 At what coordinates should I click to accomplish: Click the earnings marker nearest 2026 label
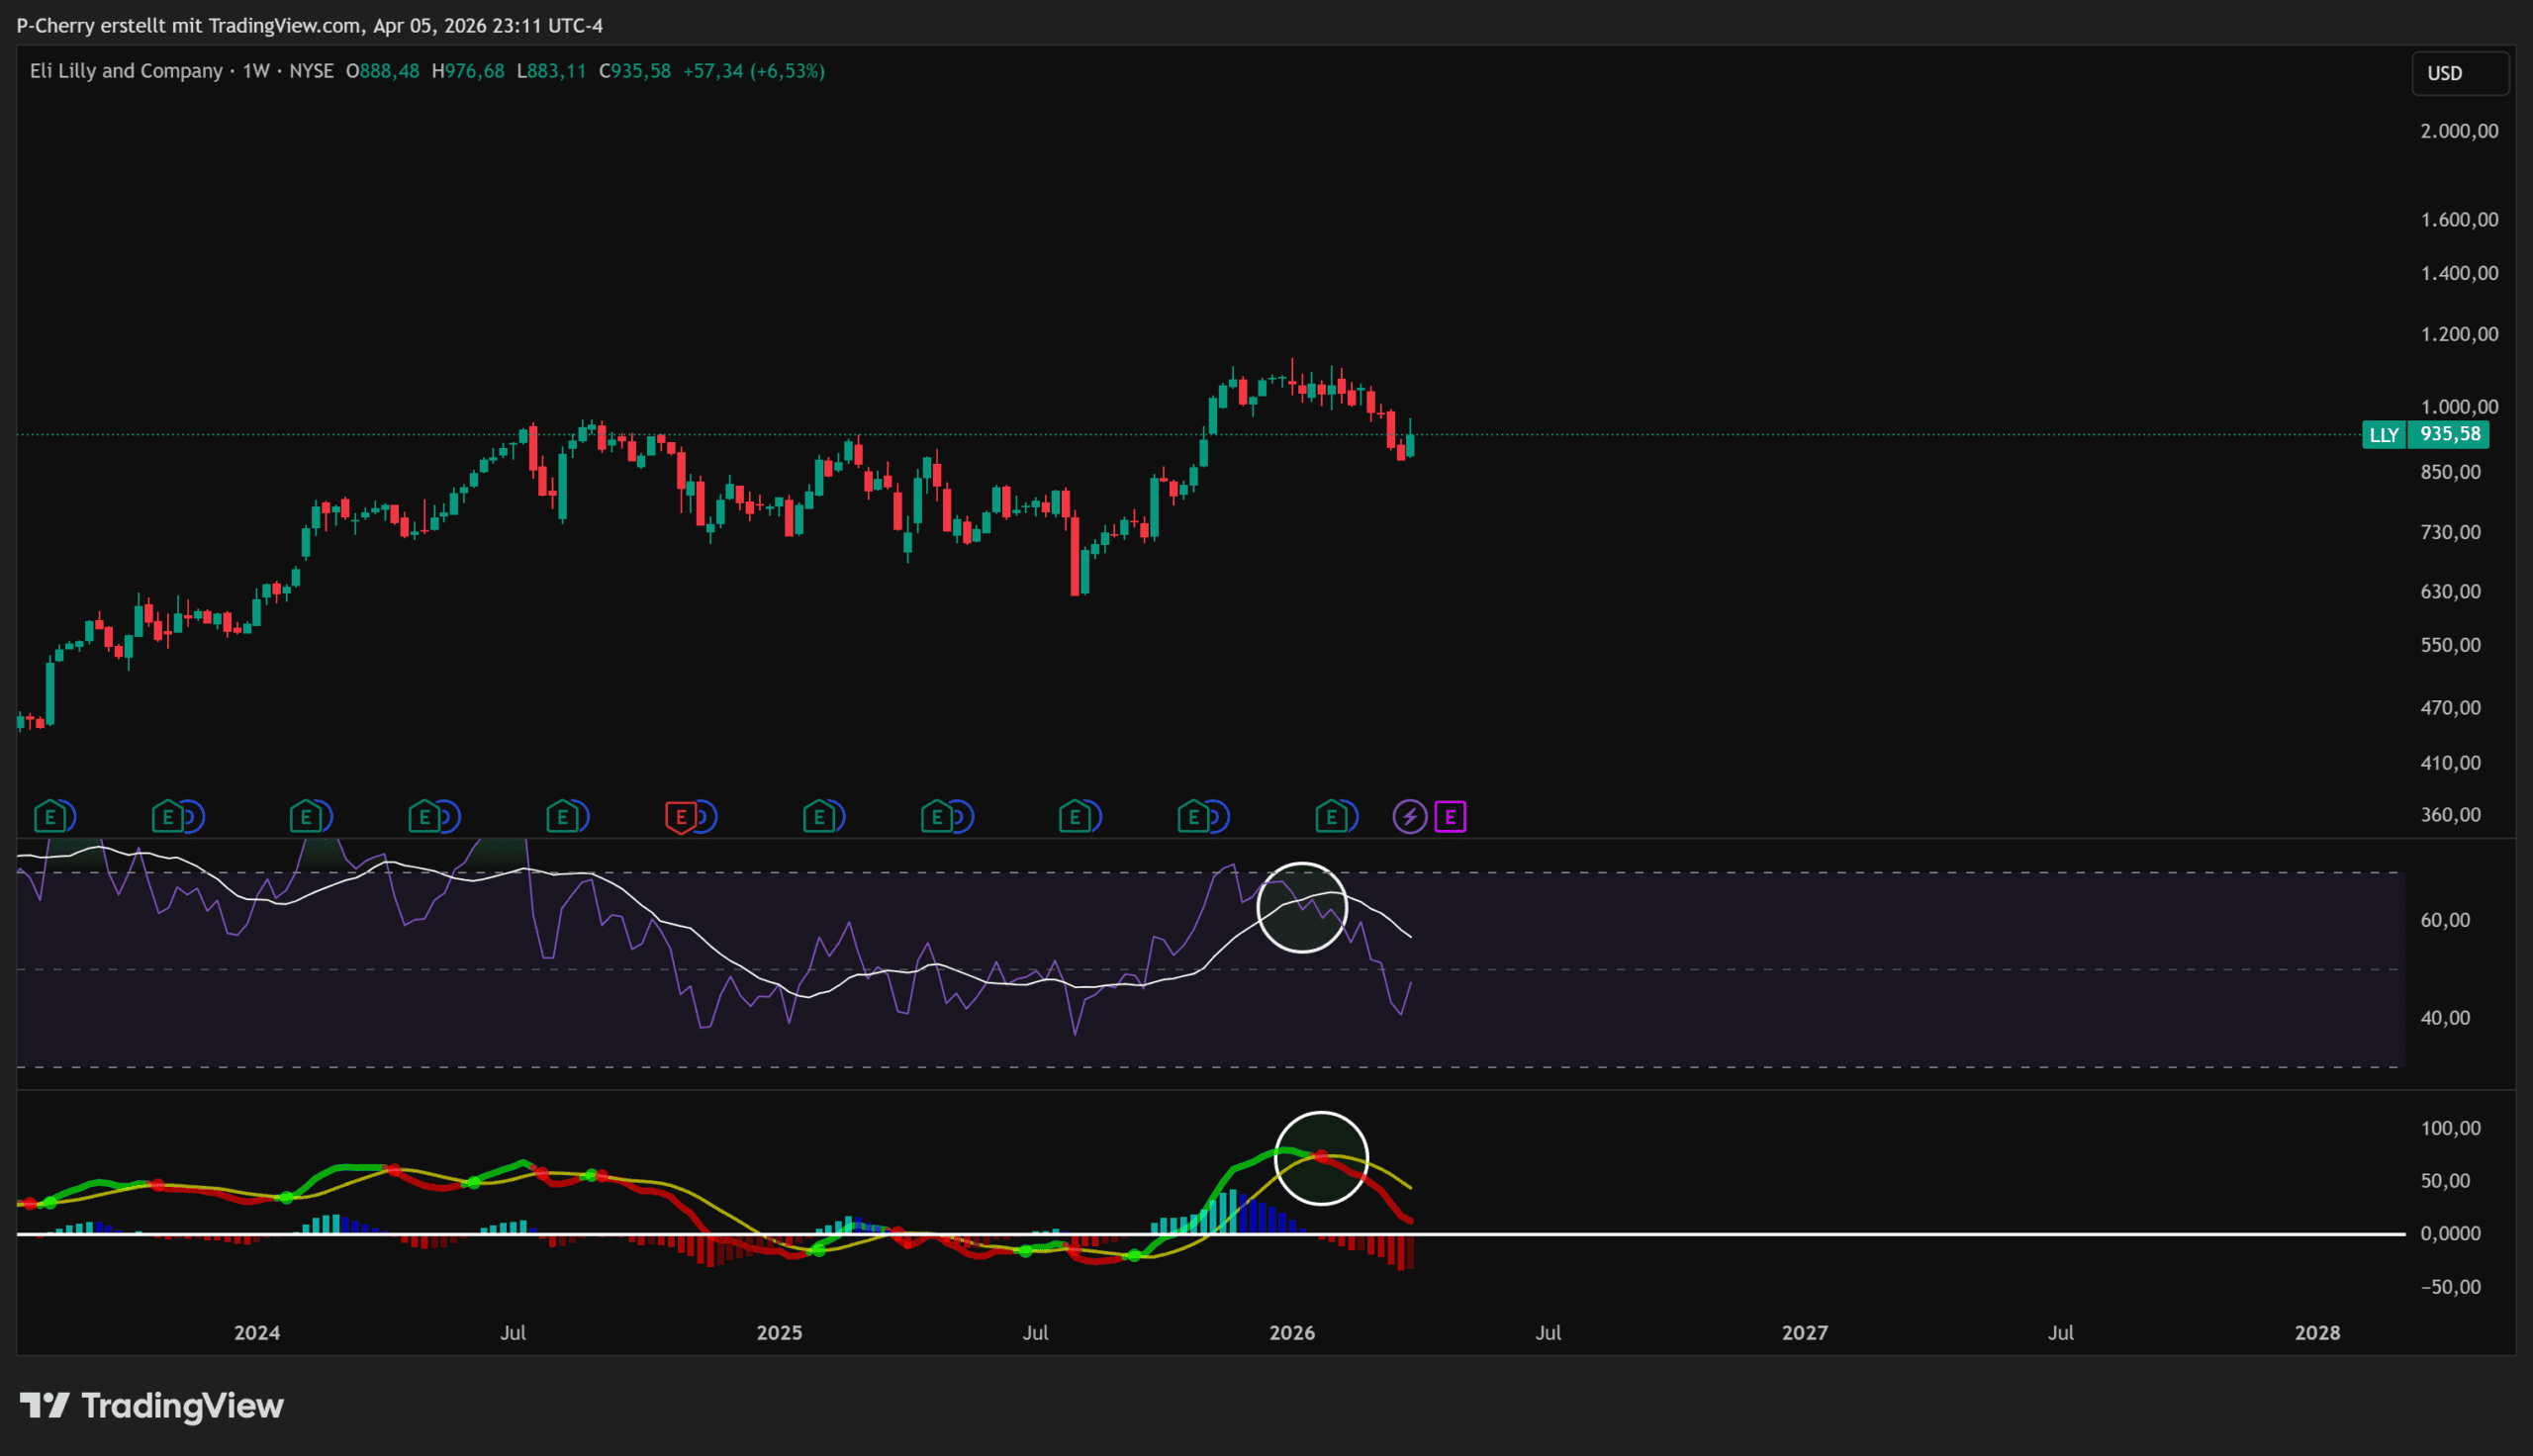1330,817
